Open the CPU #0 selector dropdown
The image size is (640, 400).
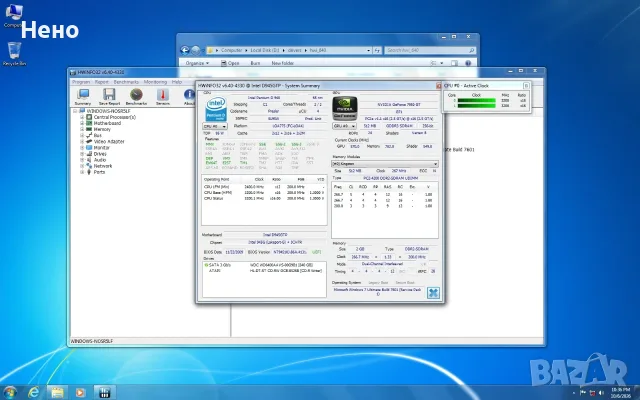pos(215,127)
